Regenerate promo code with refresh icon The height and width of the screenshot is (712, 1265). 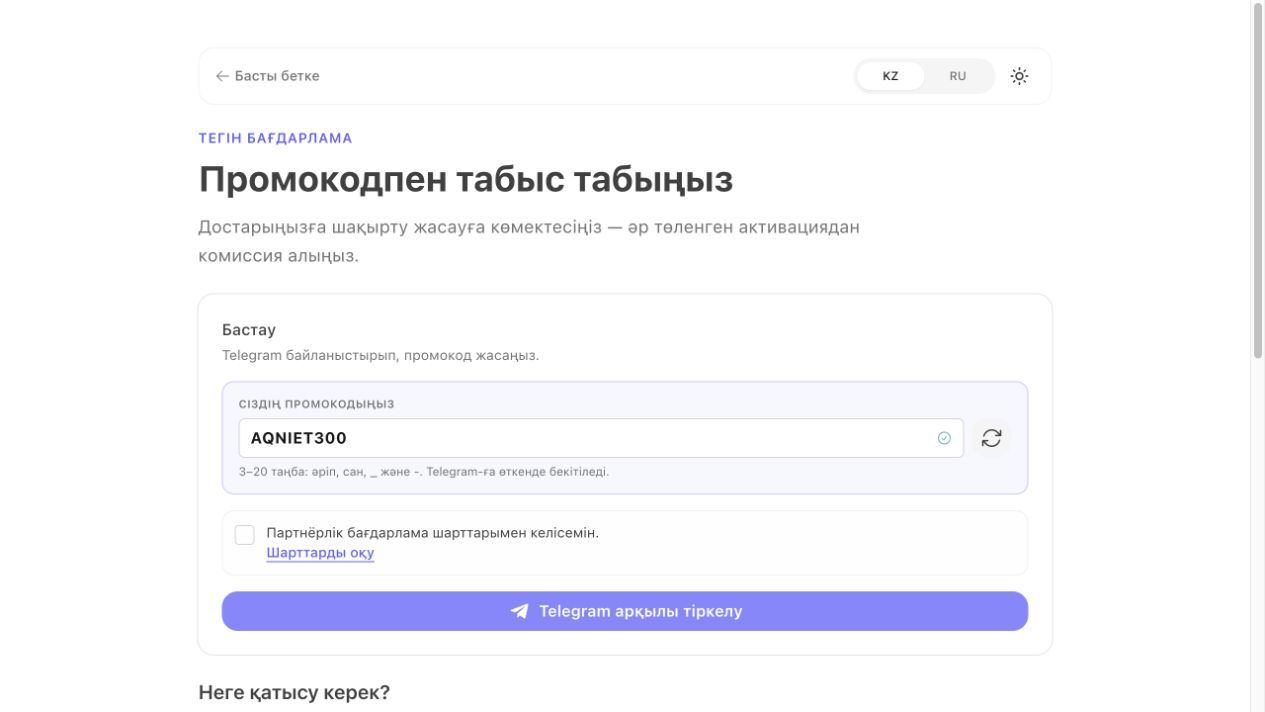click(991, 438)
